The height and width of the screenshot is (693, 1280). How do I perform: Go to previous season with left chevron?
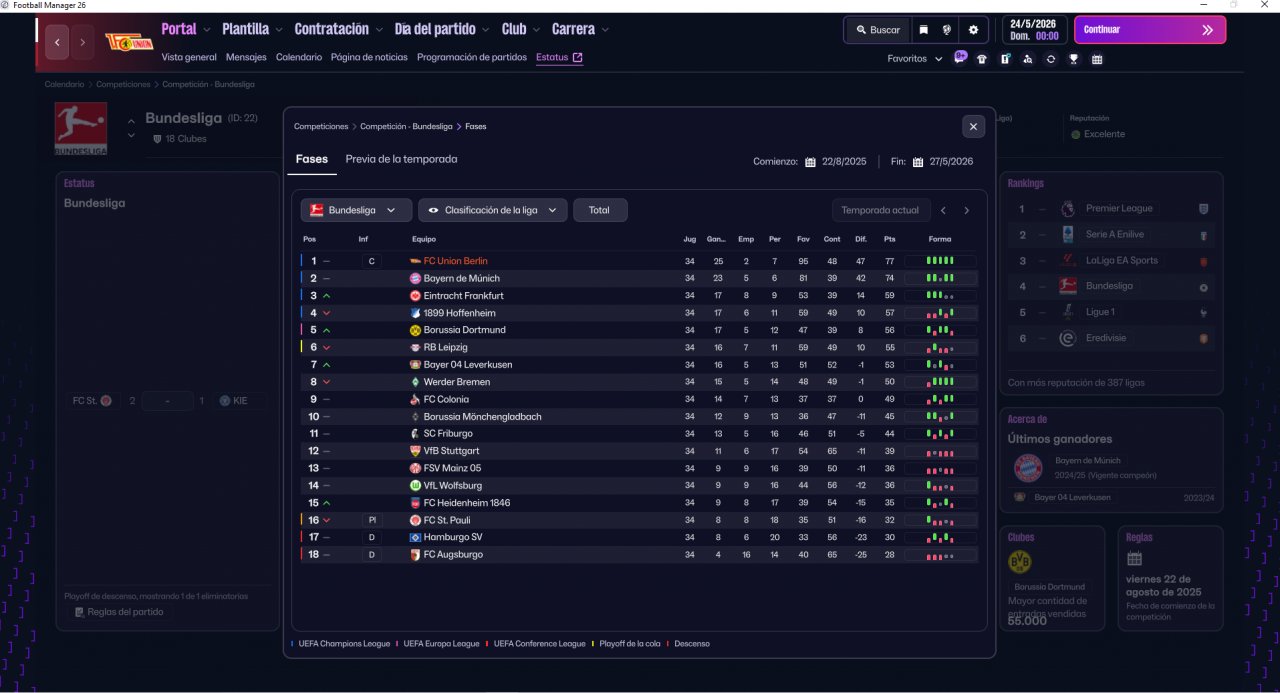coord(942,210)
